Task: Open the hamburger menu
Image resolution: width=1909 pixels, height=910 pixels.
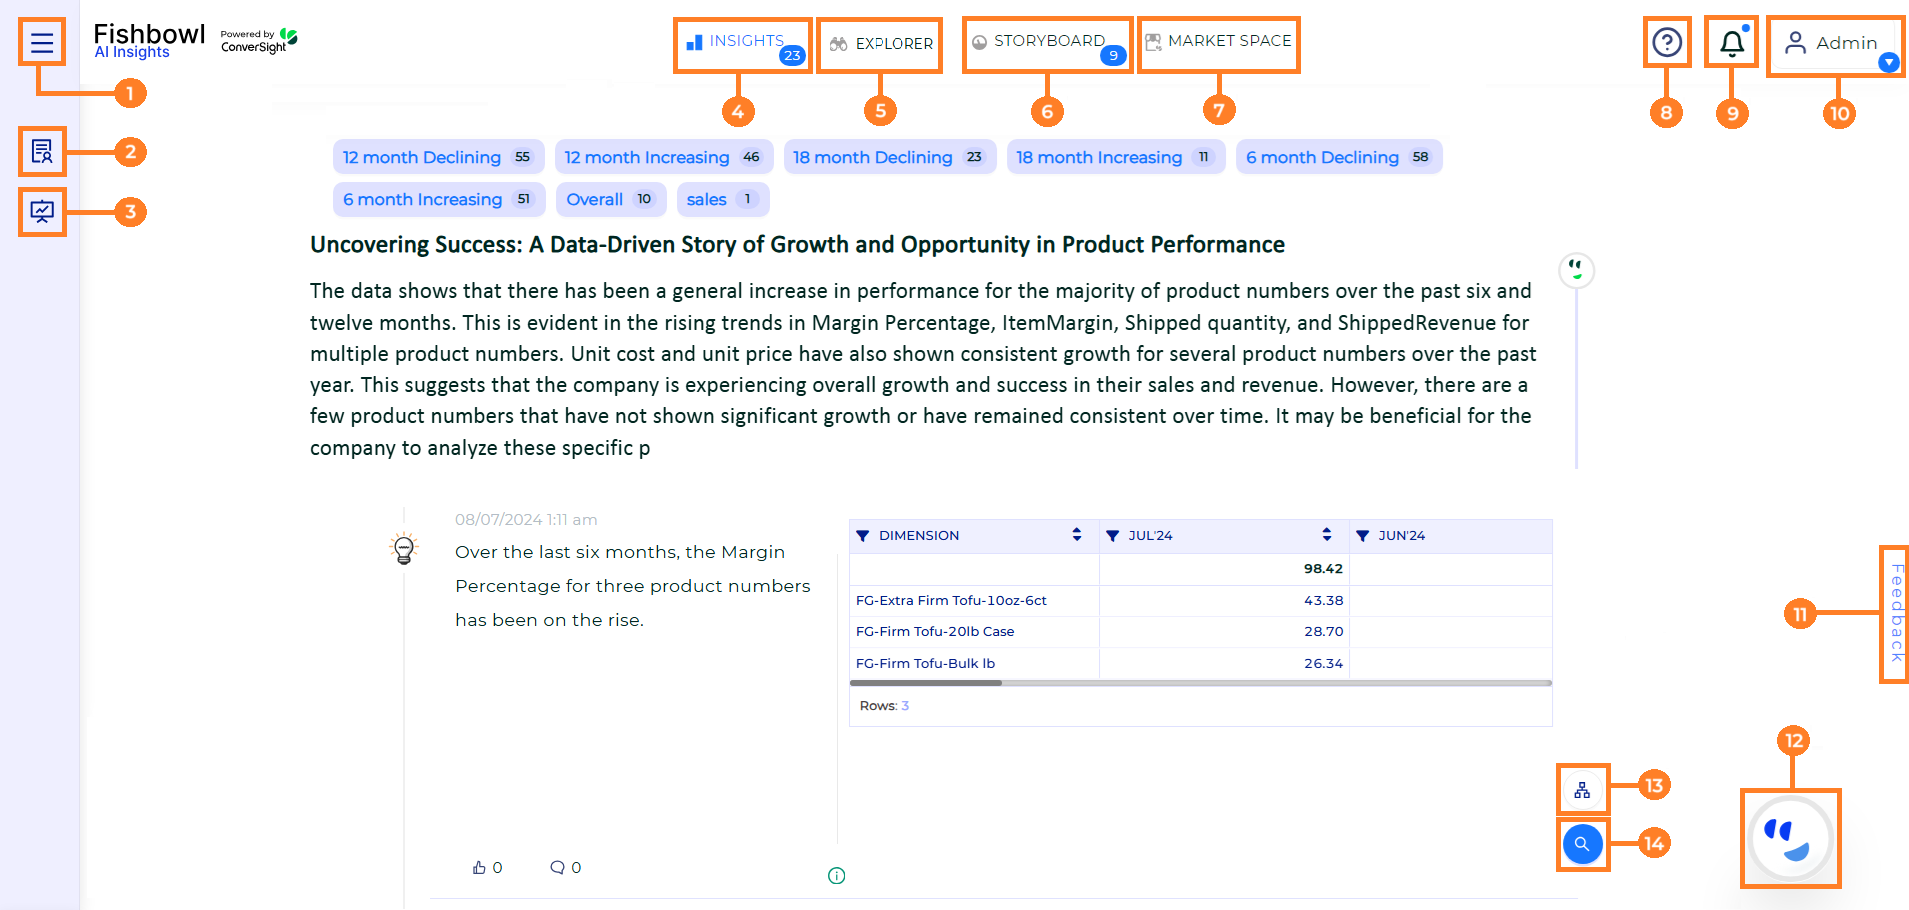Action: click(42, 43)
